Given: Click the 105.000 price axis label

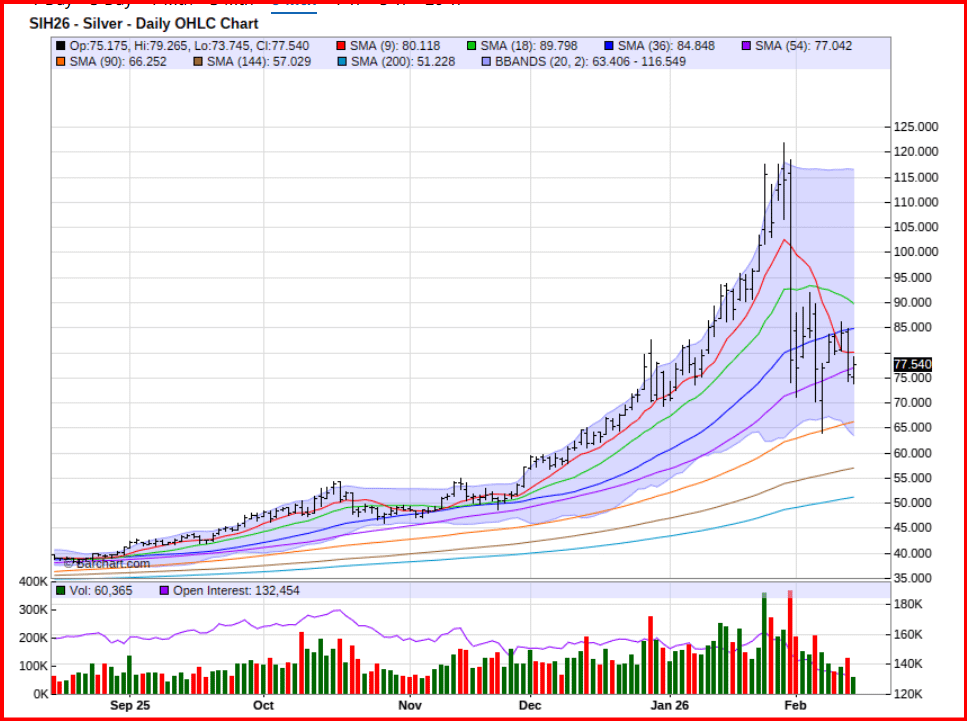Looking at the screenshot, I should 916,227.
